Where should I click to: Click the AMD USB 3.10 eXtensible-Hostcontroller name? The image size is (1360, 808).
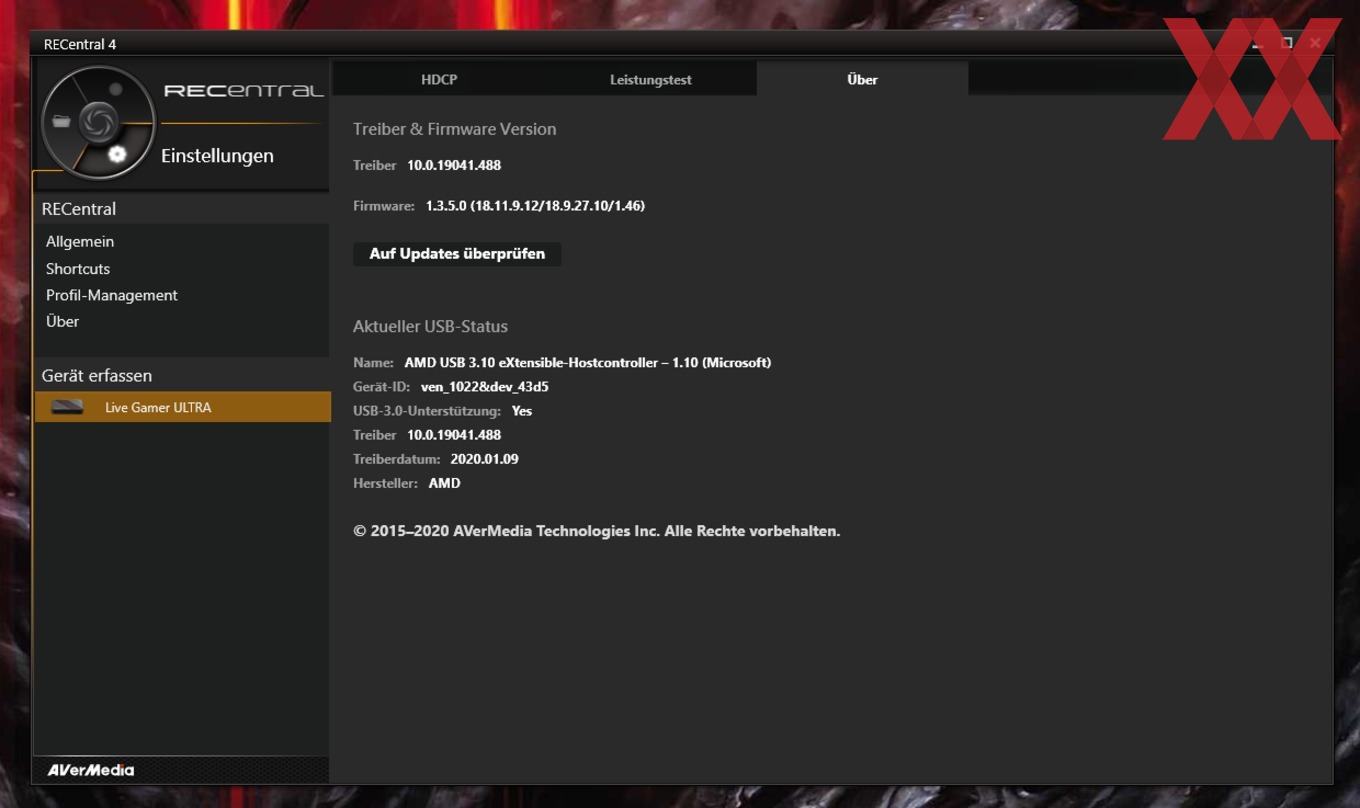(x=588, y=363)
